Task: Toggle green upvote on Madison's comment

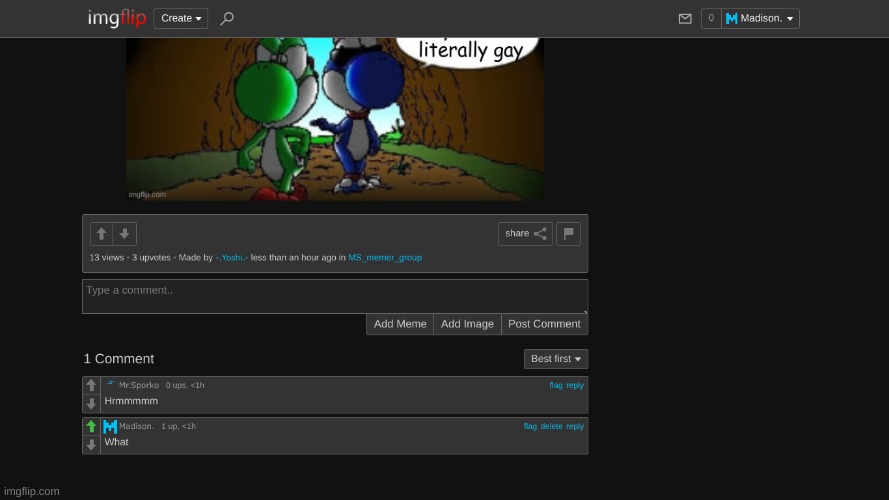Action: [91, 426]
